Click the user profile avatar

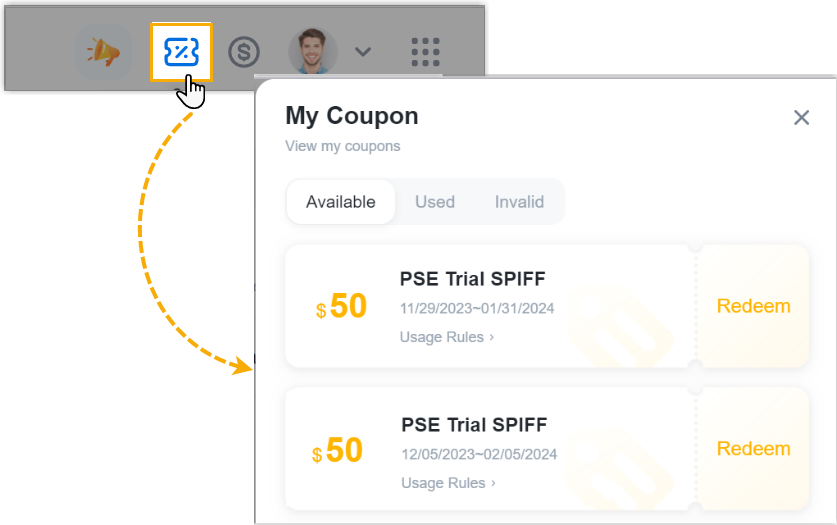[x=312, y=51]
